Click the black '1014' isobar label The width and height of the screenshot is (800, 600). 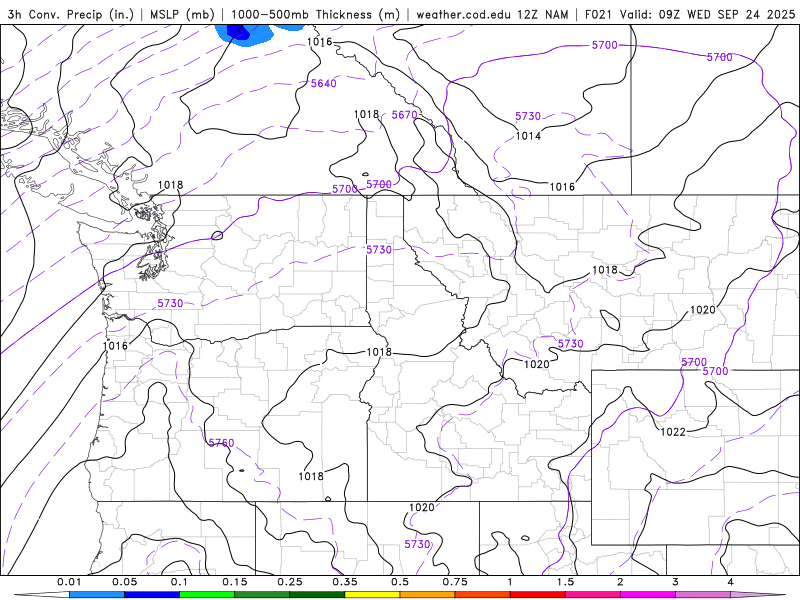[528, 136]
